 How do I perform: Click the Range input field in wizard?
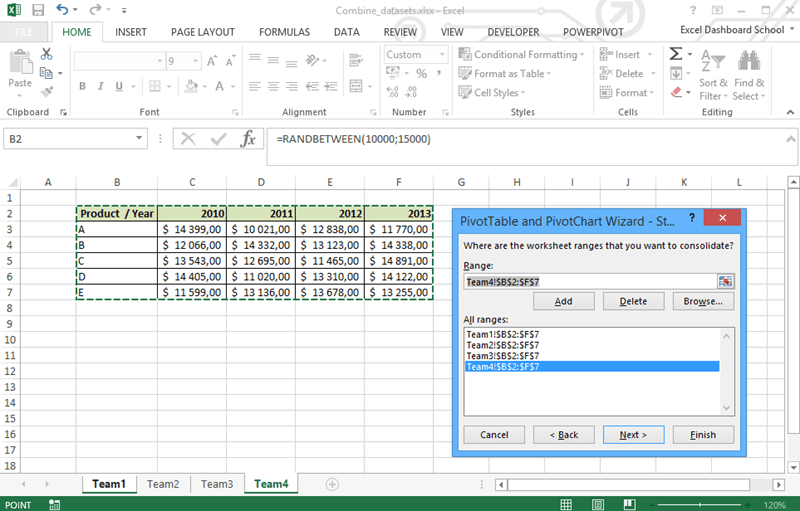pos(590,282)
